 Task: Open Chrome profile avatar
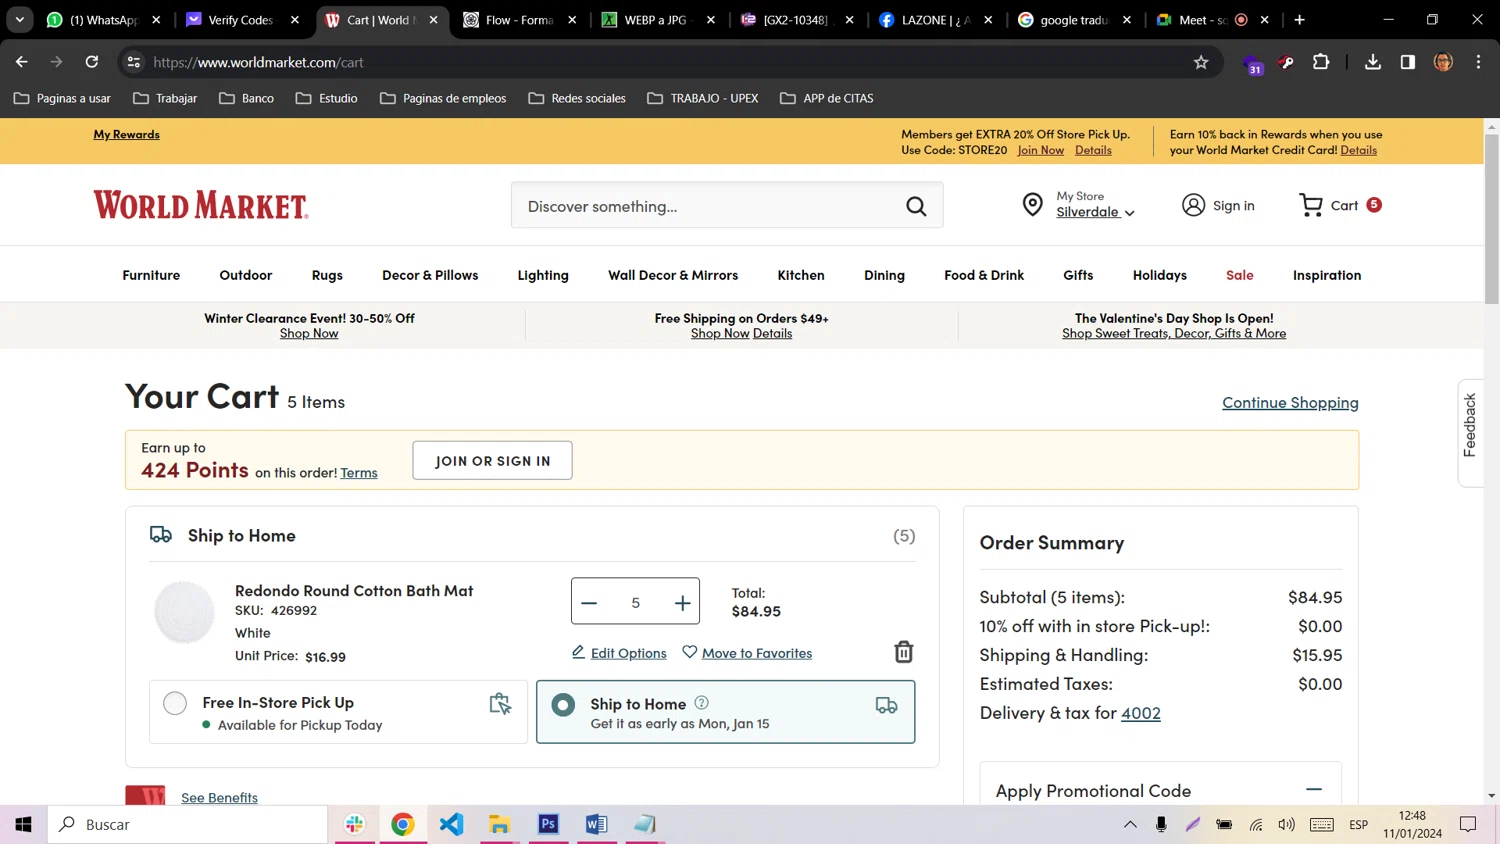1443,62
